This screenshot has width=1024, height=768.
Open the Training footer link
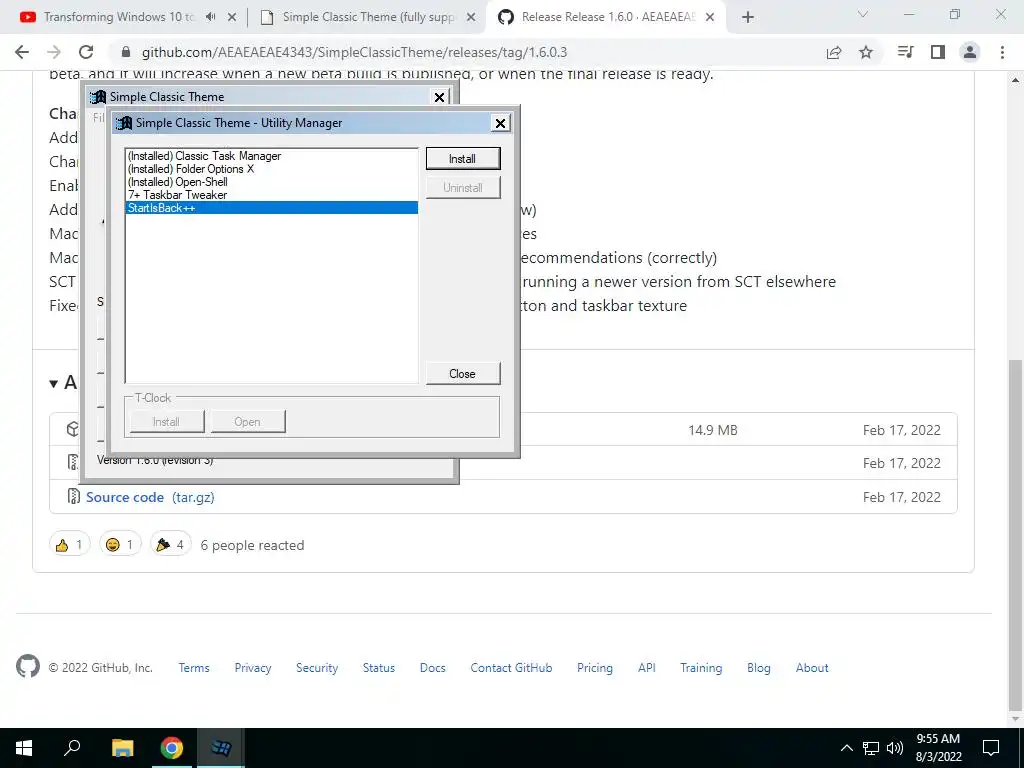coord(701,667)
